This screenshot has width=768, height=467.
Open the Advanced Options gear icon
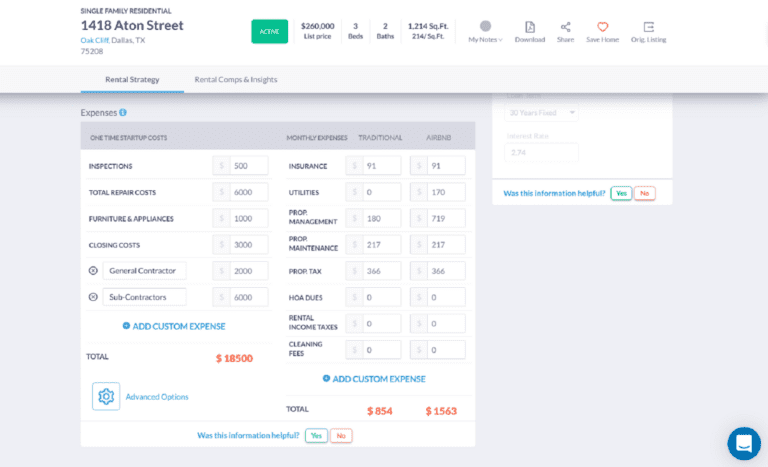pos(106,396)
